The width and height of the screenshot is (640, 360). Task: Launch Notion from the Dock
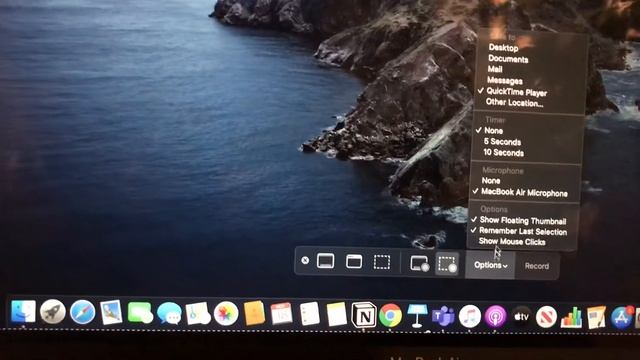pos(364,315)
